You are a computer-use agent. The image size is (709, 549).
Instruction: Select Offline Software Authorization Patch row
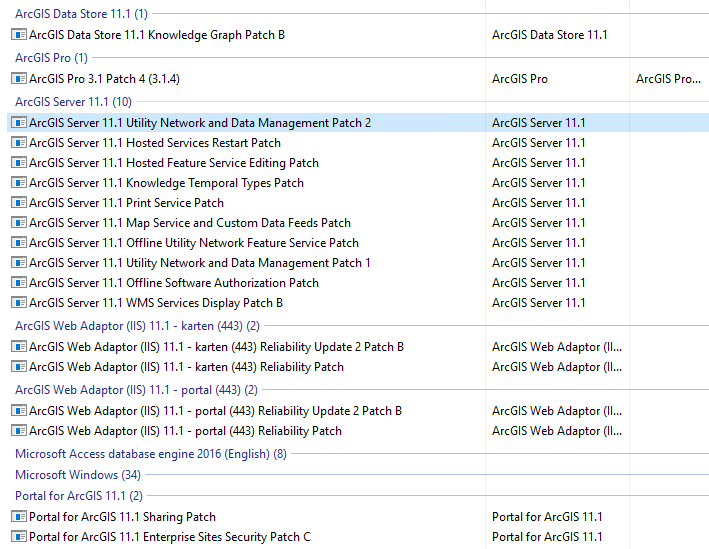174,283
